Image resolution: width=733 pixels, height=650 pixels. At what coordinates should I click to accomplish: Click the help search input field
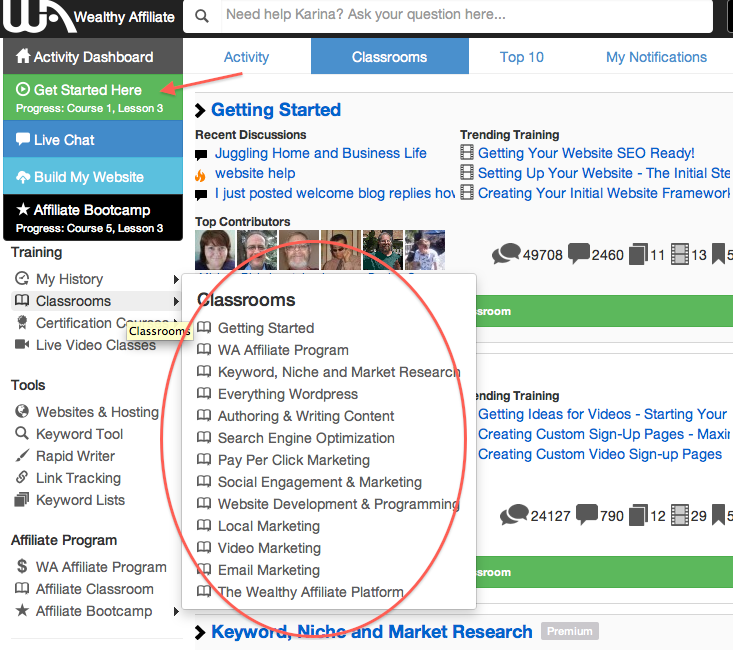click(467, 16)
